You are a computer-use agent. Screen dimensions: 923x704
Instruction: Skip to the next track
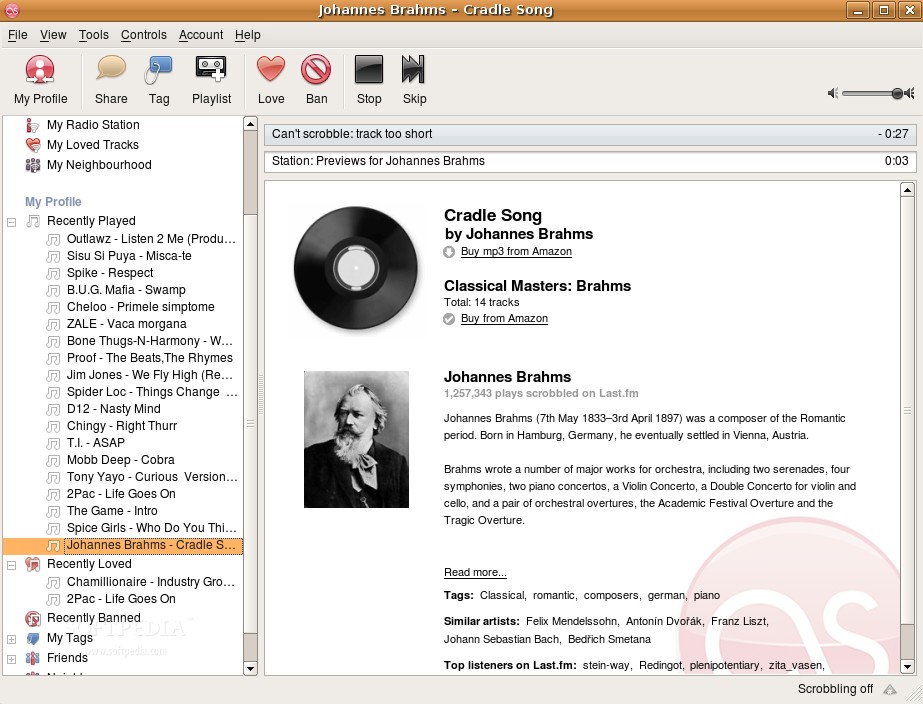point(414,80)
